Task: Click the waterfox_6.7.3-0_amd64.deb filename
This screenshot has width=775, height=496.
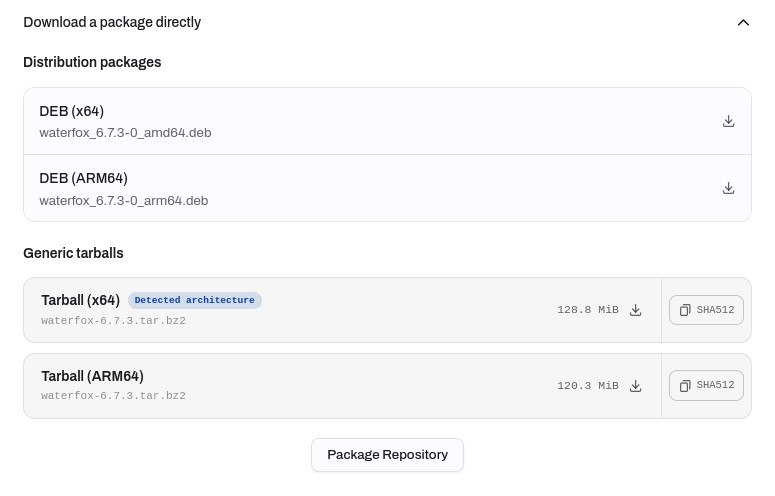Action: [x=126, y=133]
